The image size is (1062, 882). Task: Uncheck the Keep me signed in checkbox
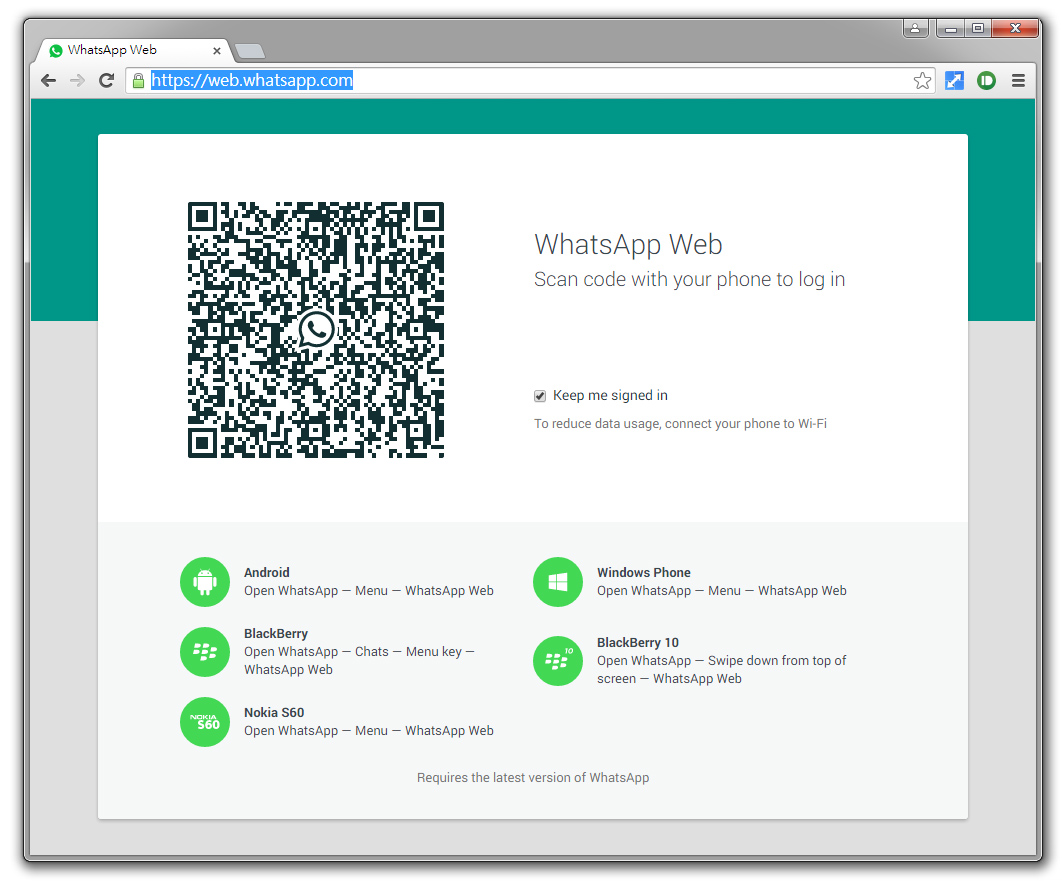click(540, 396)
